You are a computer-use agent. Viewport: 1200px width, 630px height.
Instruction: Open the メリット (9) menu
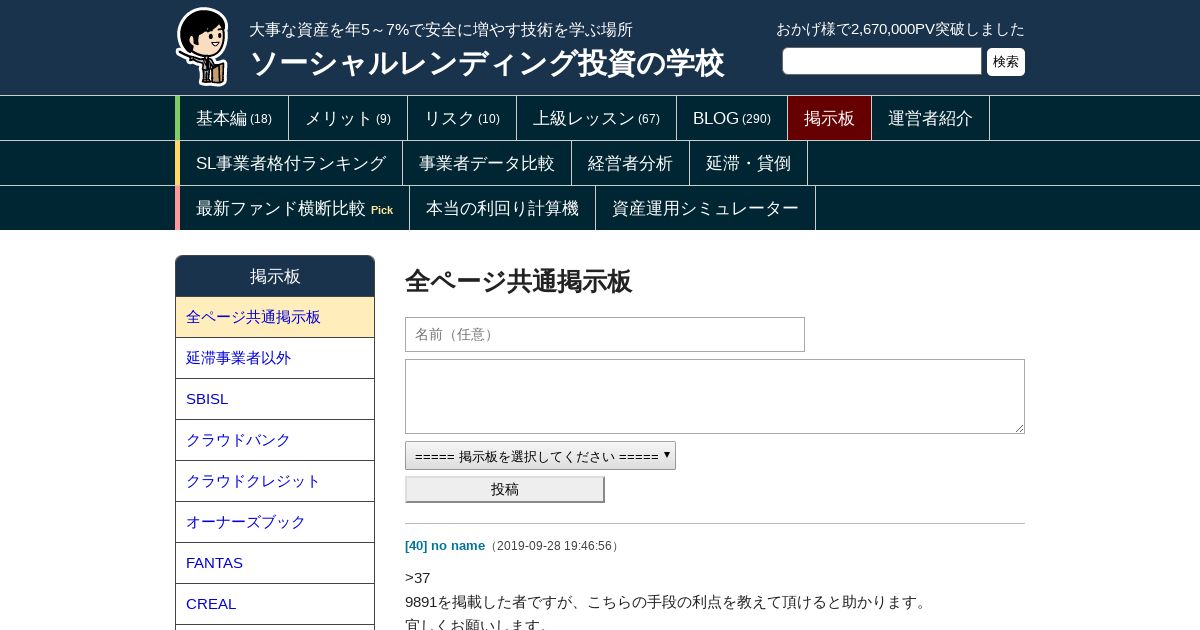348,118
